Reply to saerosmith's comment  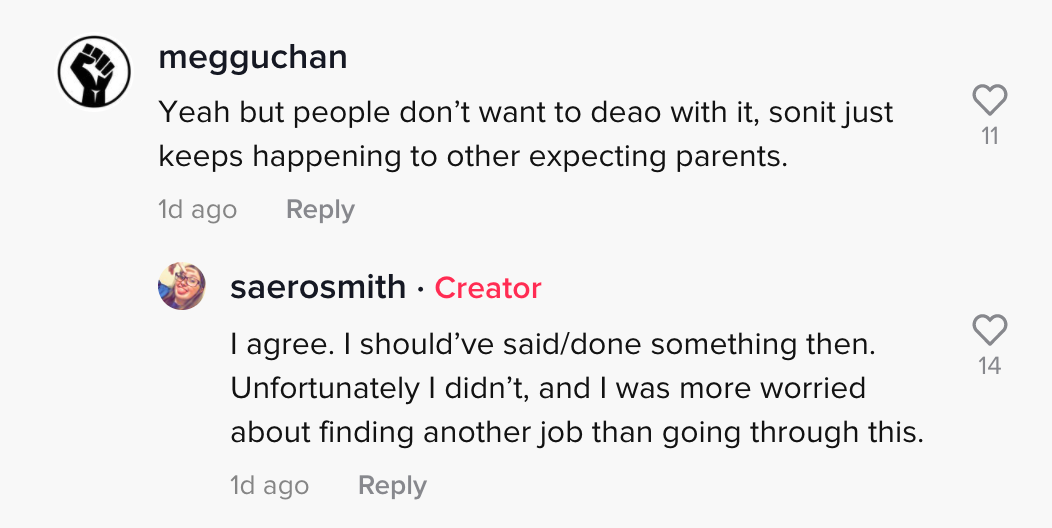[x=392, y=486]
